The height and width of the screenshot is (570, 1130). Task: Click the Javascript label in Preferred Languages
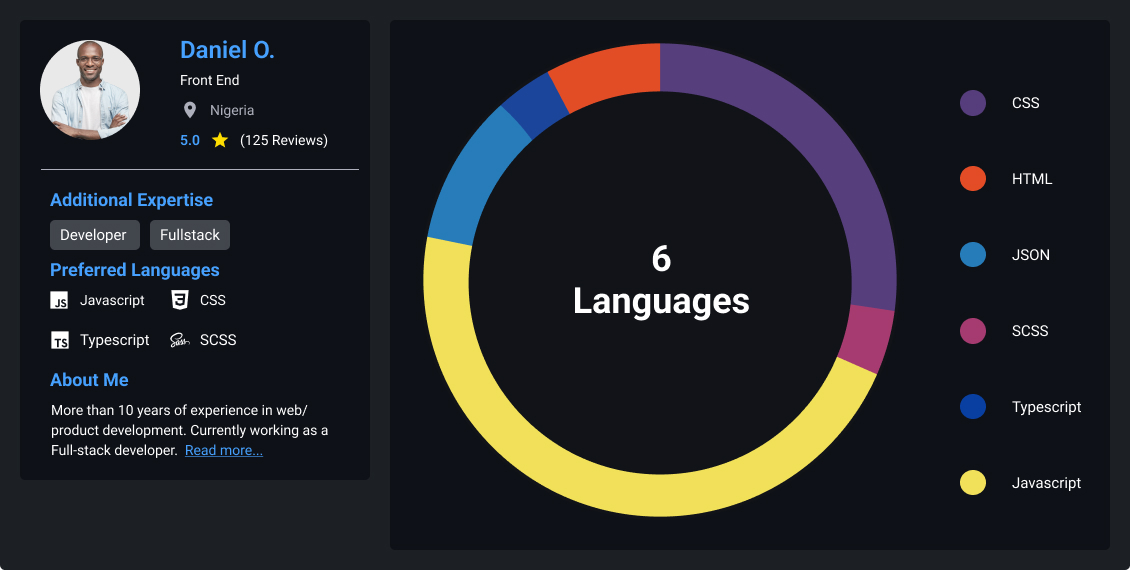click(112, 300)
